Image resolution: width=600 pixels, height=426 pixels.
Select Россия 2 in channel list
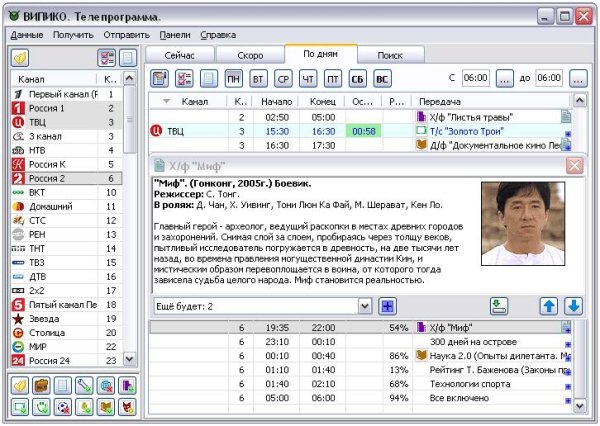(x=67, y=178)
